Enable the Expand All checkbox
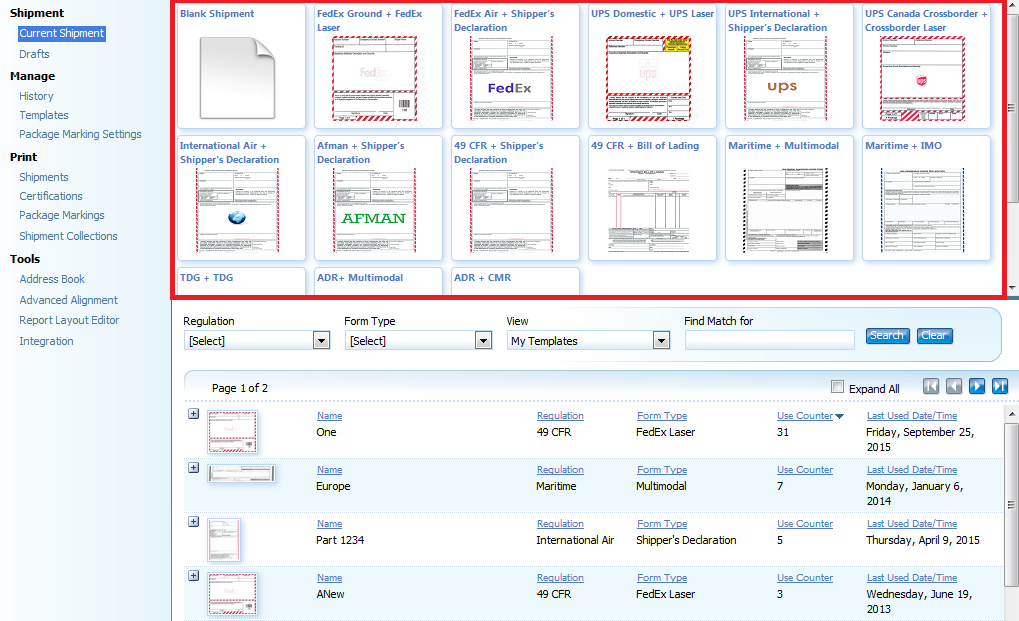Screen dimensions: 1019x621 [838, 388]
